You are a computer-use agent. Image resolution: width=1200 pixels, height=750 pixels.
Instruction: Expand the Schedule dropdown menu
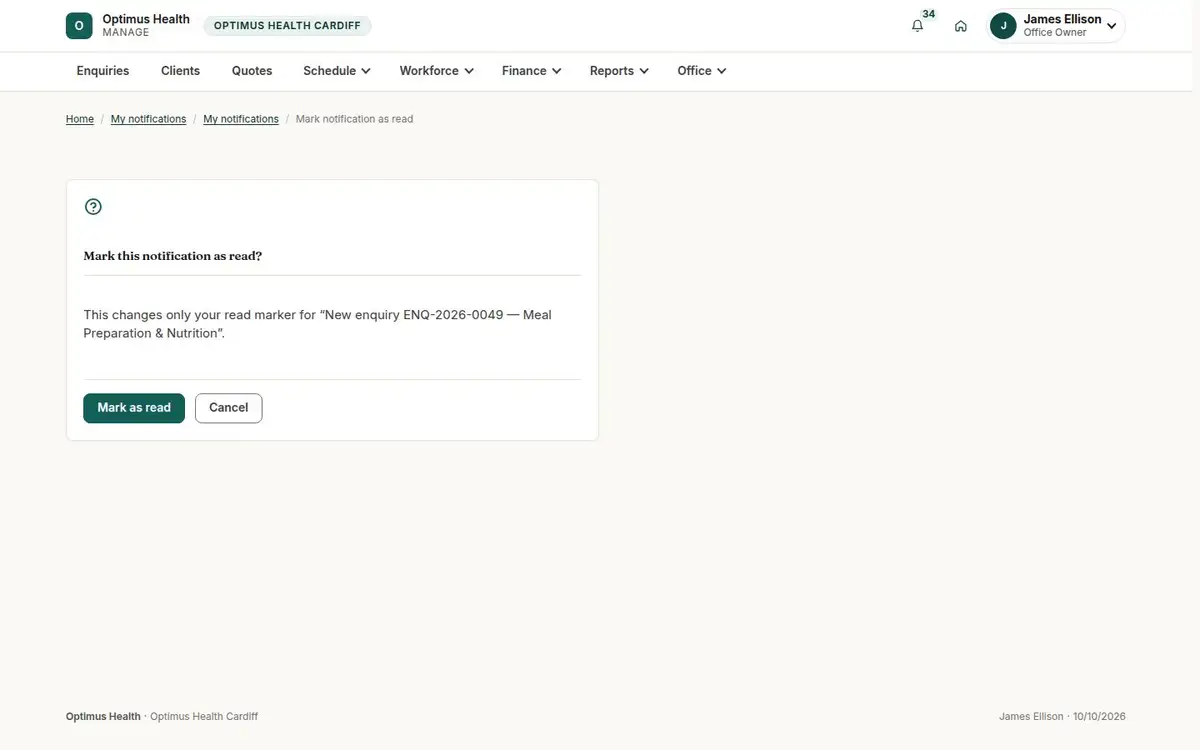pos(337,71)
